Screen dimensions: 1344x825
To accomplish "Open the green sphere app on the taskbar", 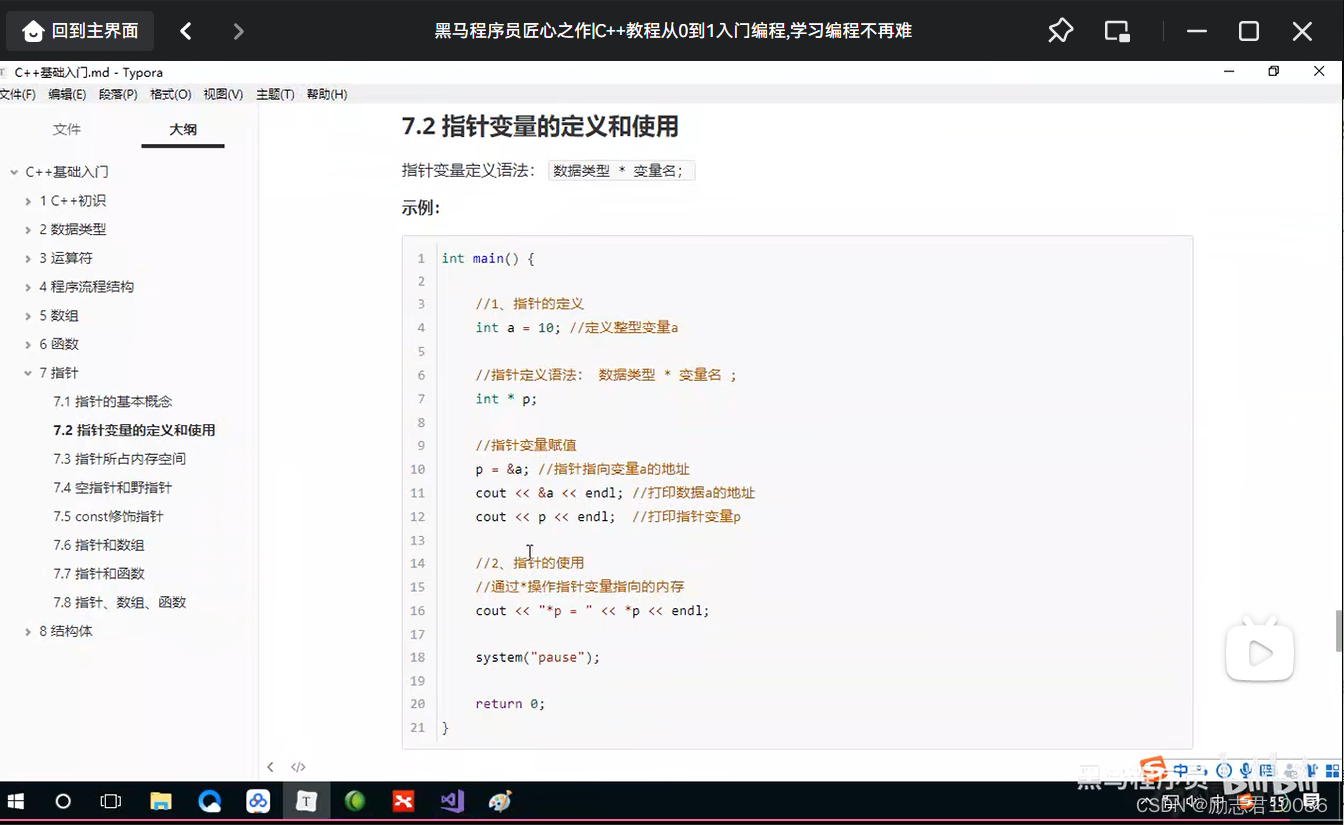I will (x=355, y=801).
